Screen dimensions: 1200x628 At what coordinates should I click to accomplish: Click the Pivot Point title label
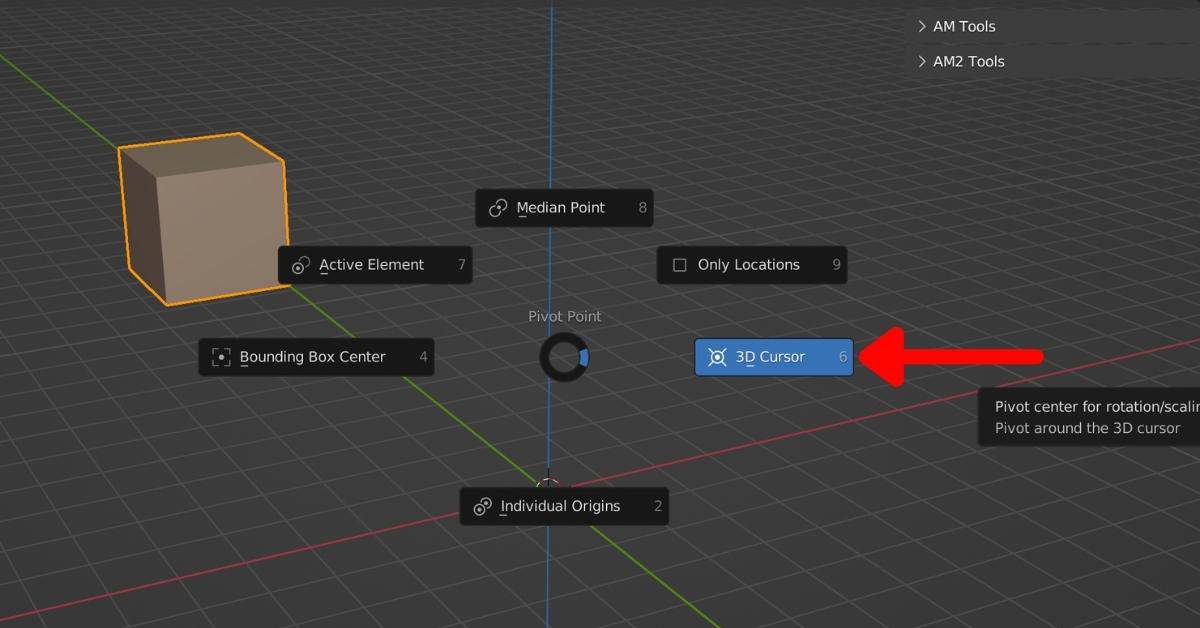coord(564,316)
